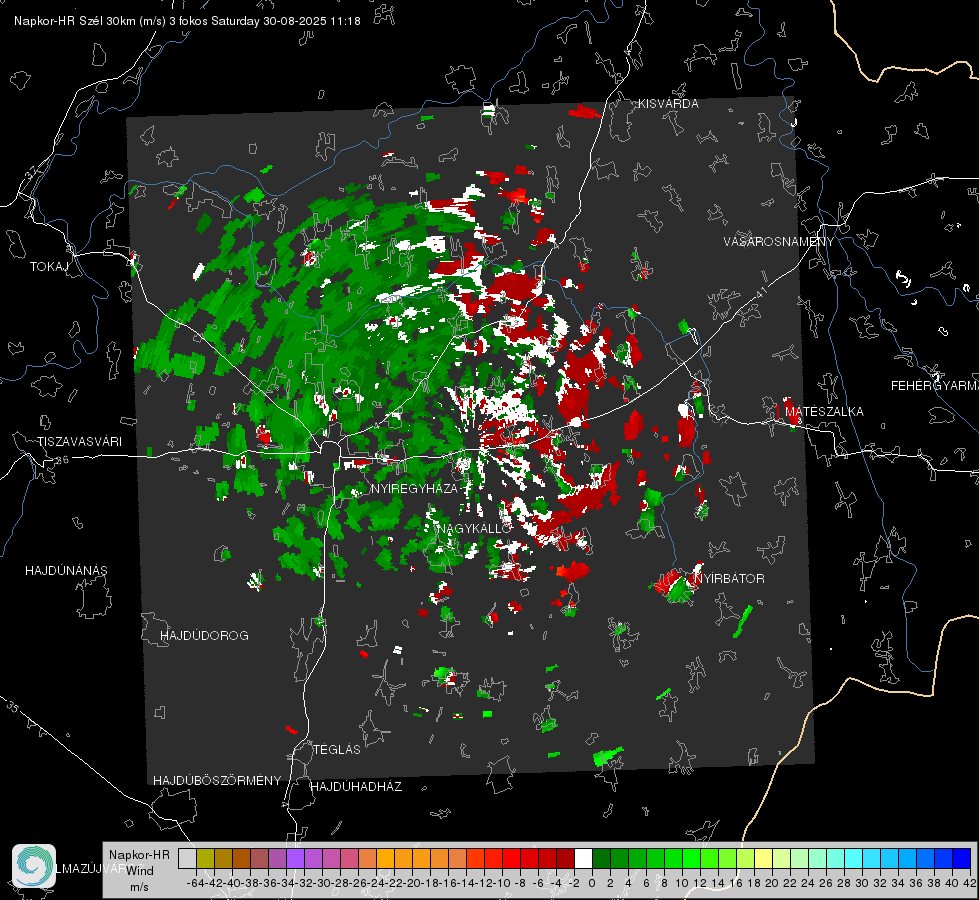Click road number 36 near Tiszavasvári

click(x=62, y=460)
